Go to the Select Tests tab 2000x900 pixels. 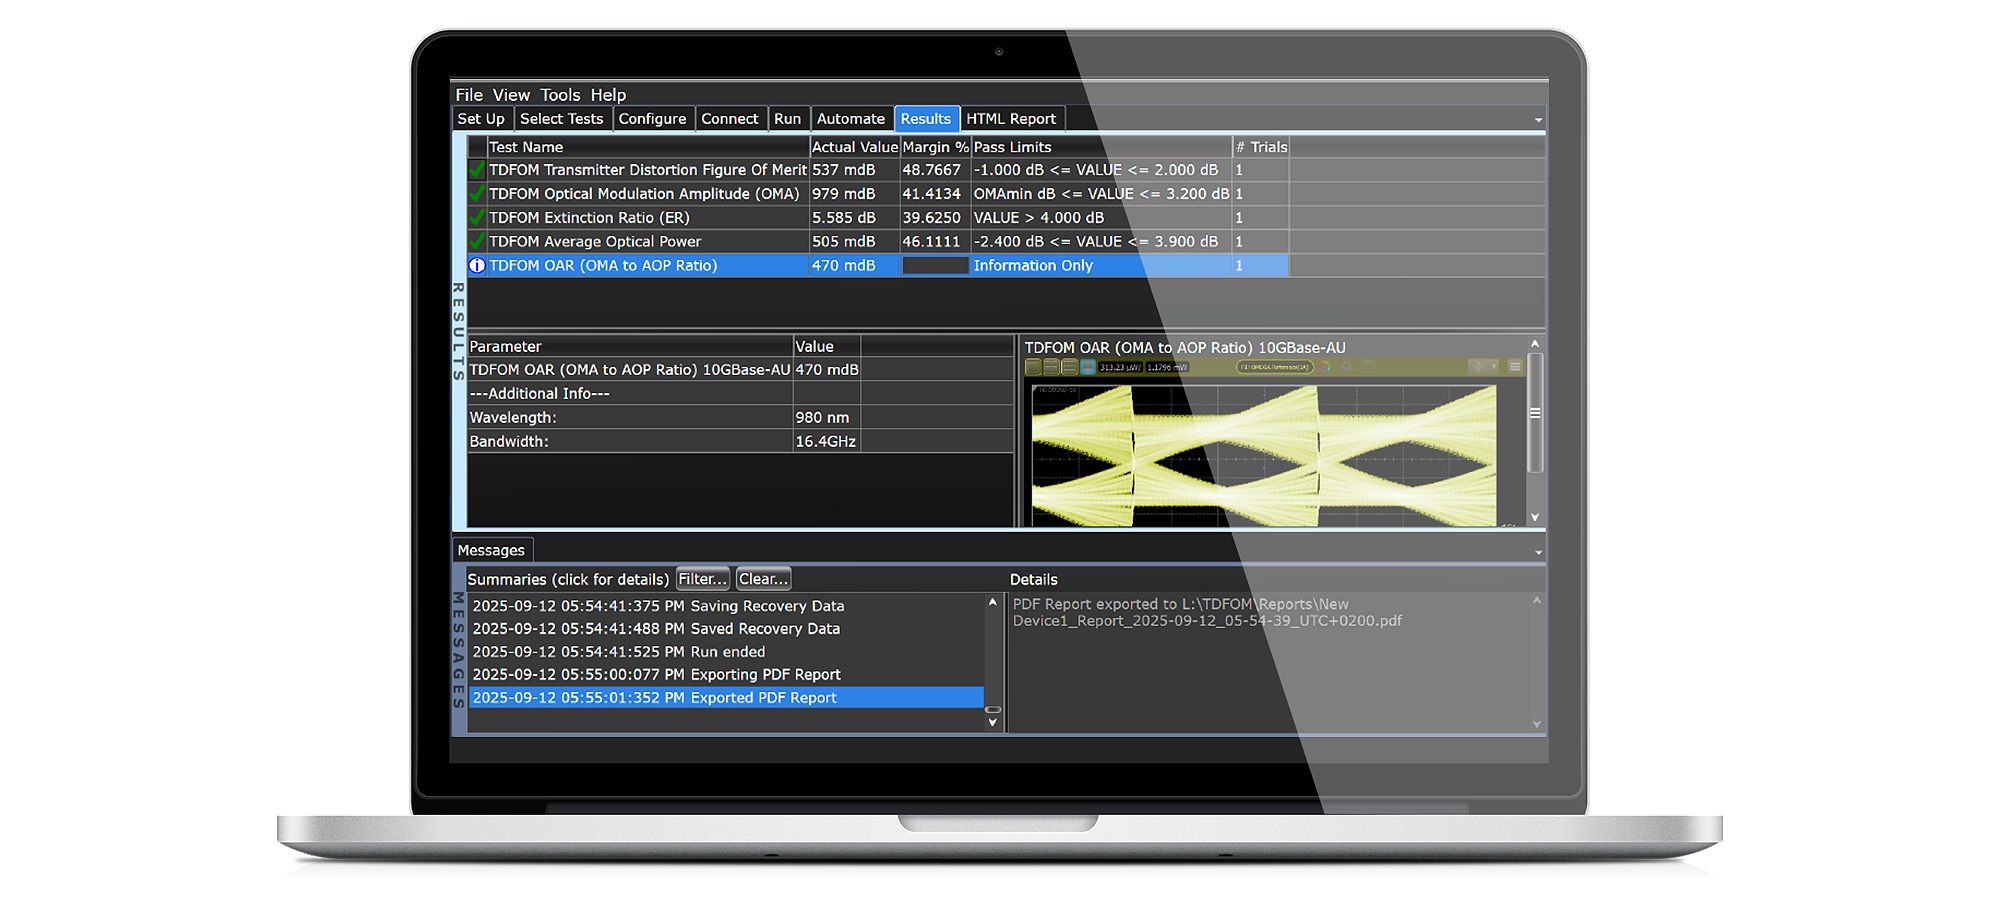[x=561, y=119]
